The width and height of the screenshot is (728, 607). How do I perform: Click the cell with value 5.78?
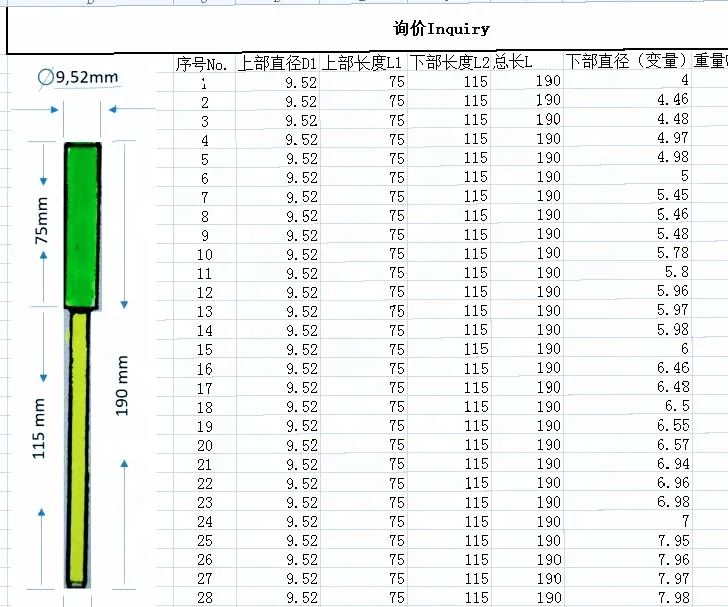[x=627, y=253]
